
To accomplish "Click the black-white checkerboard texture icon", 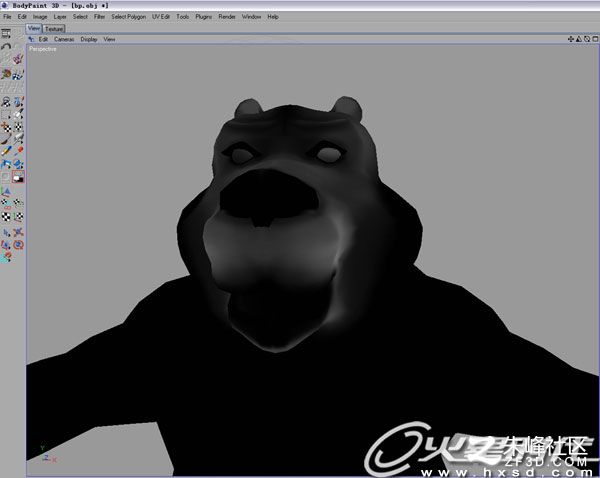I will [x=6, y=217].
